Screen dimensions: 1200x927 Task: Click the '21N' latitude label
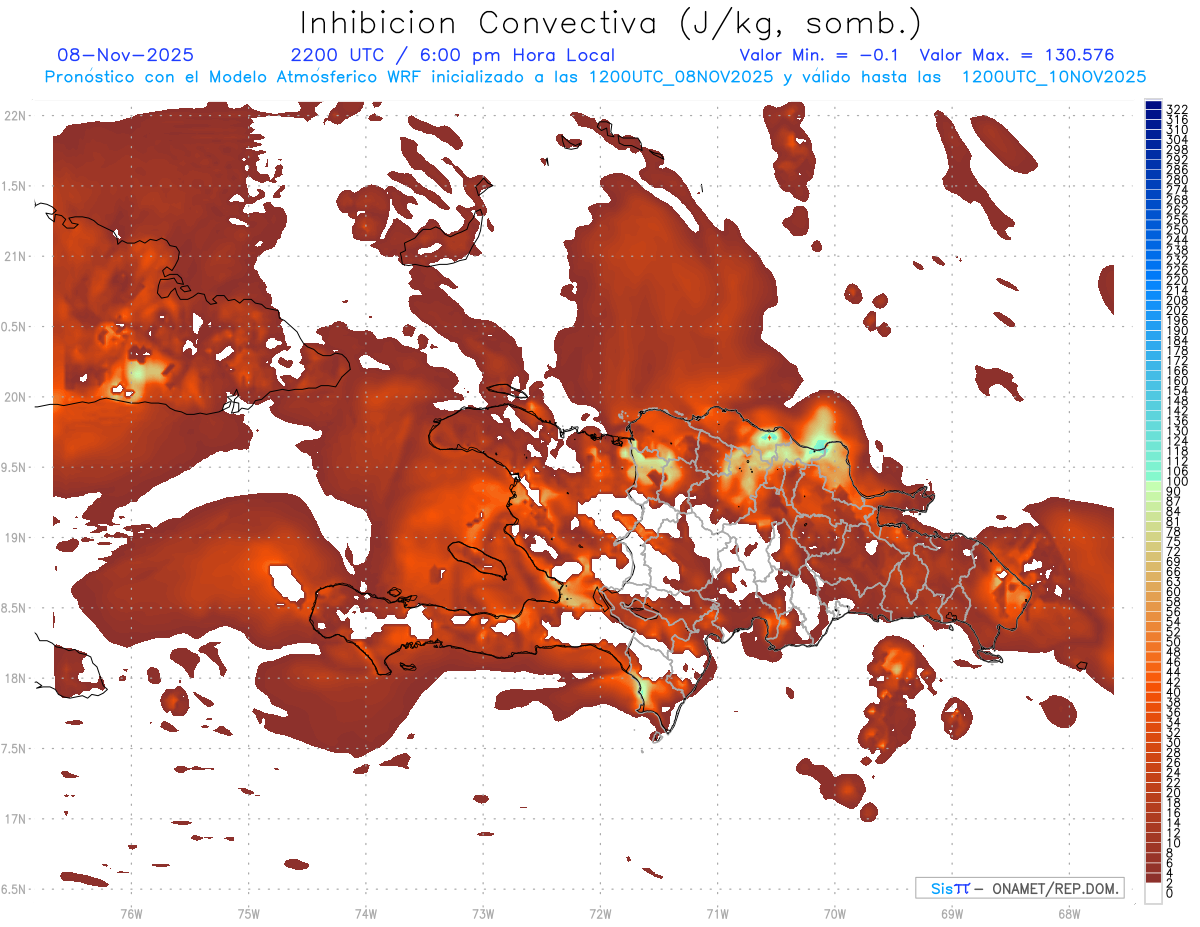15,257
